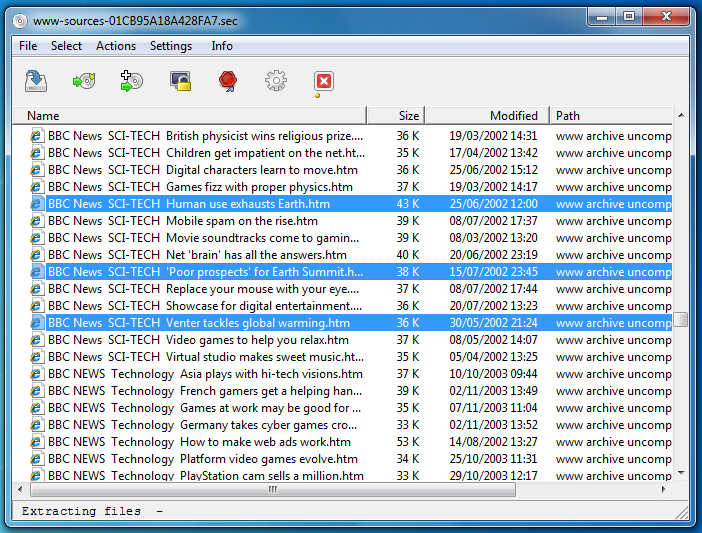Click file icon for Children get impatient row
The height and width of the screenshot is (533, 702).
point(37,153)
